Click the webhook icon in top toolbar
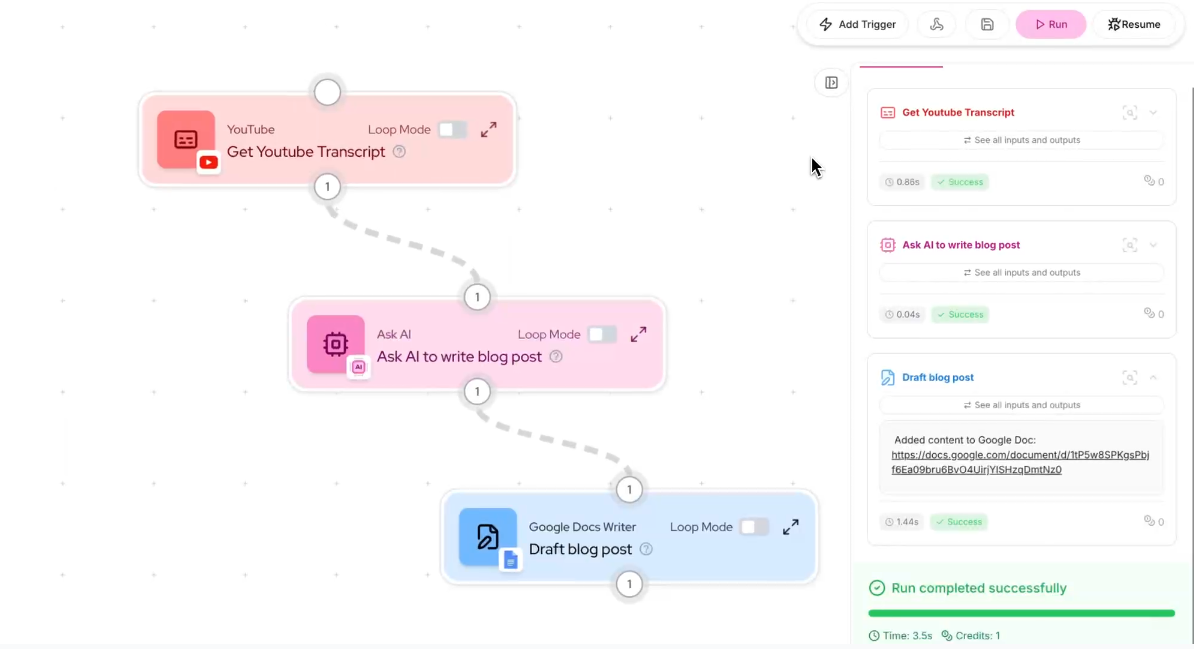 point(937,24)
